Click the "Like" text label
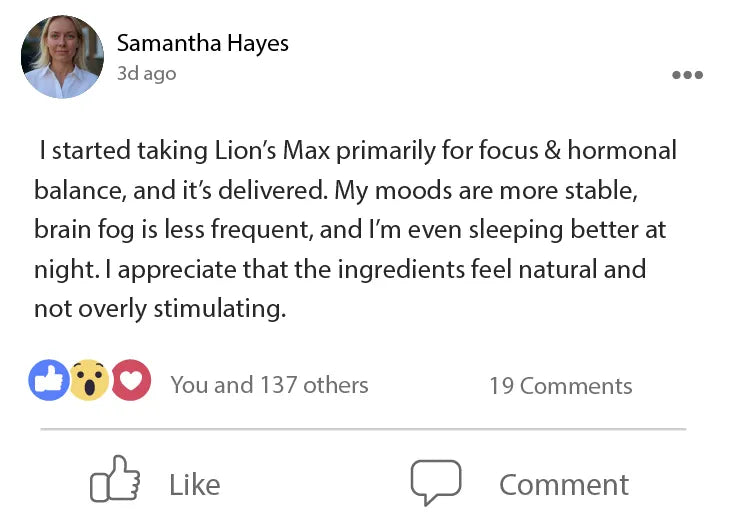729x532 pixels. 194,485
